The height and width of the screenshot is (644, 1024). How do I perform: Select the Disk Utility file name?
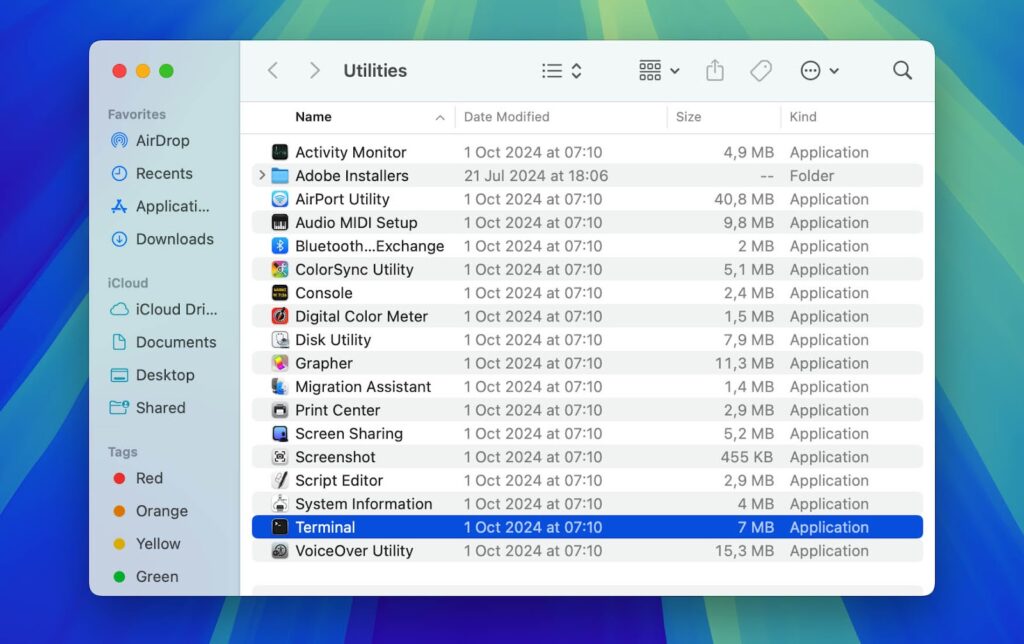point(333,340)
